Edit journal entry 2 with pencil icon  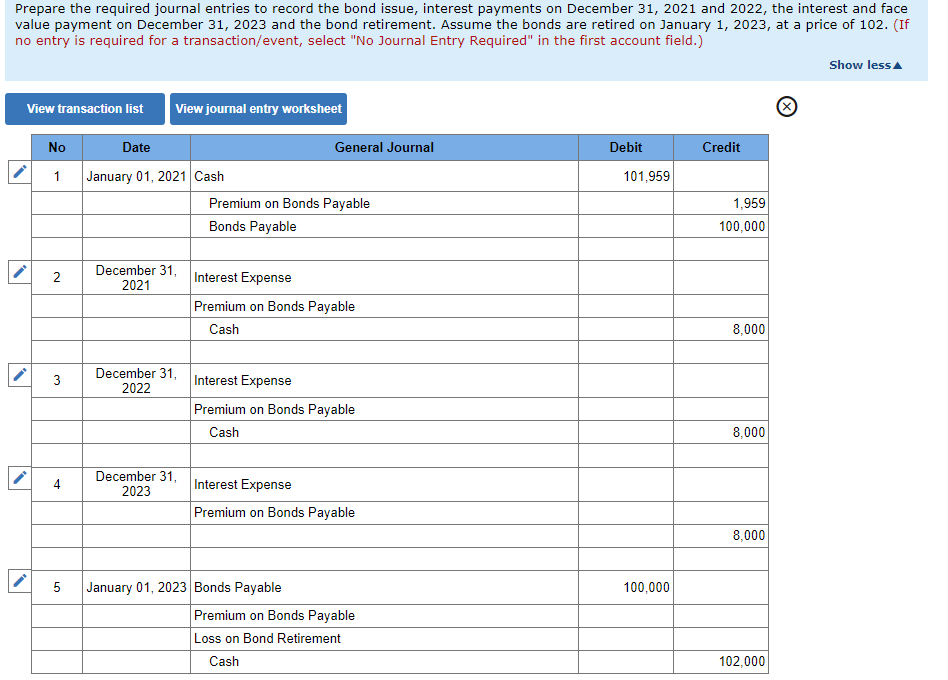click(19, 272)
